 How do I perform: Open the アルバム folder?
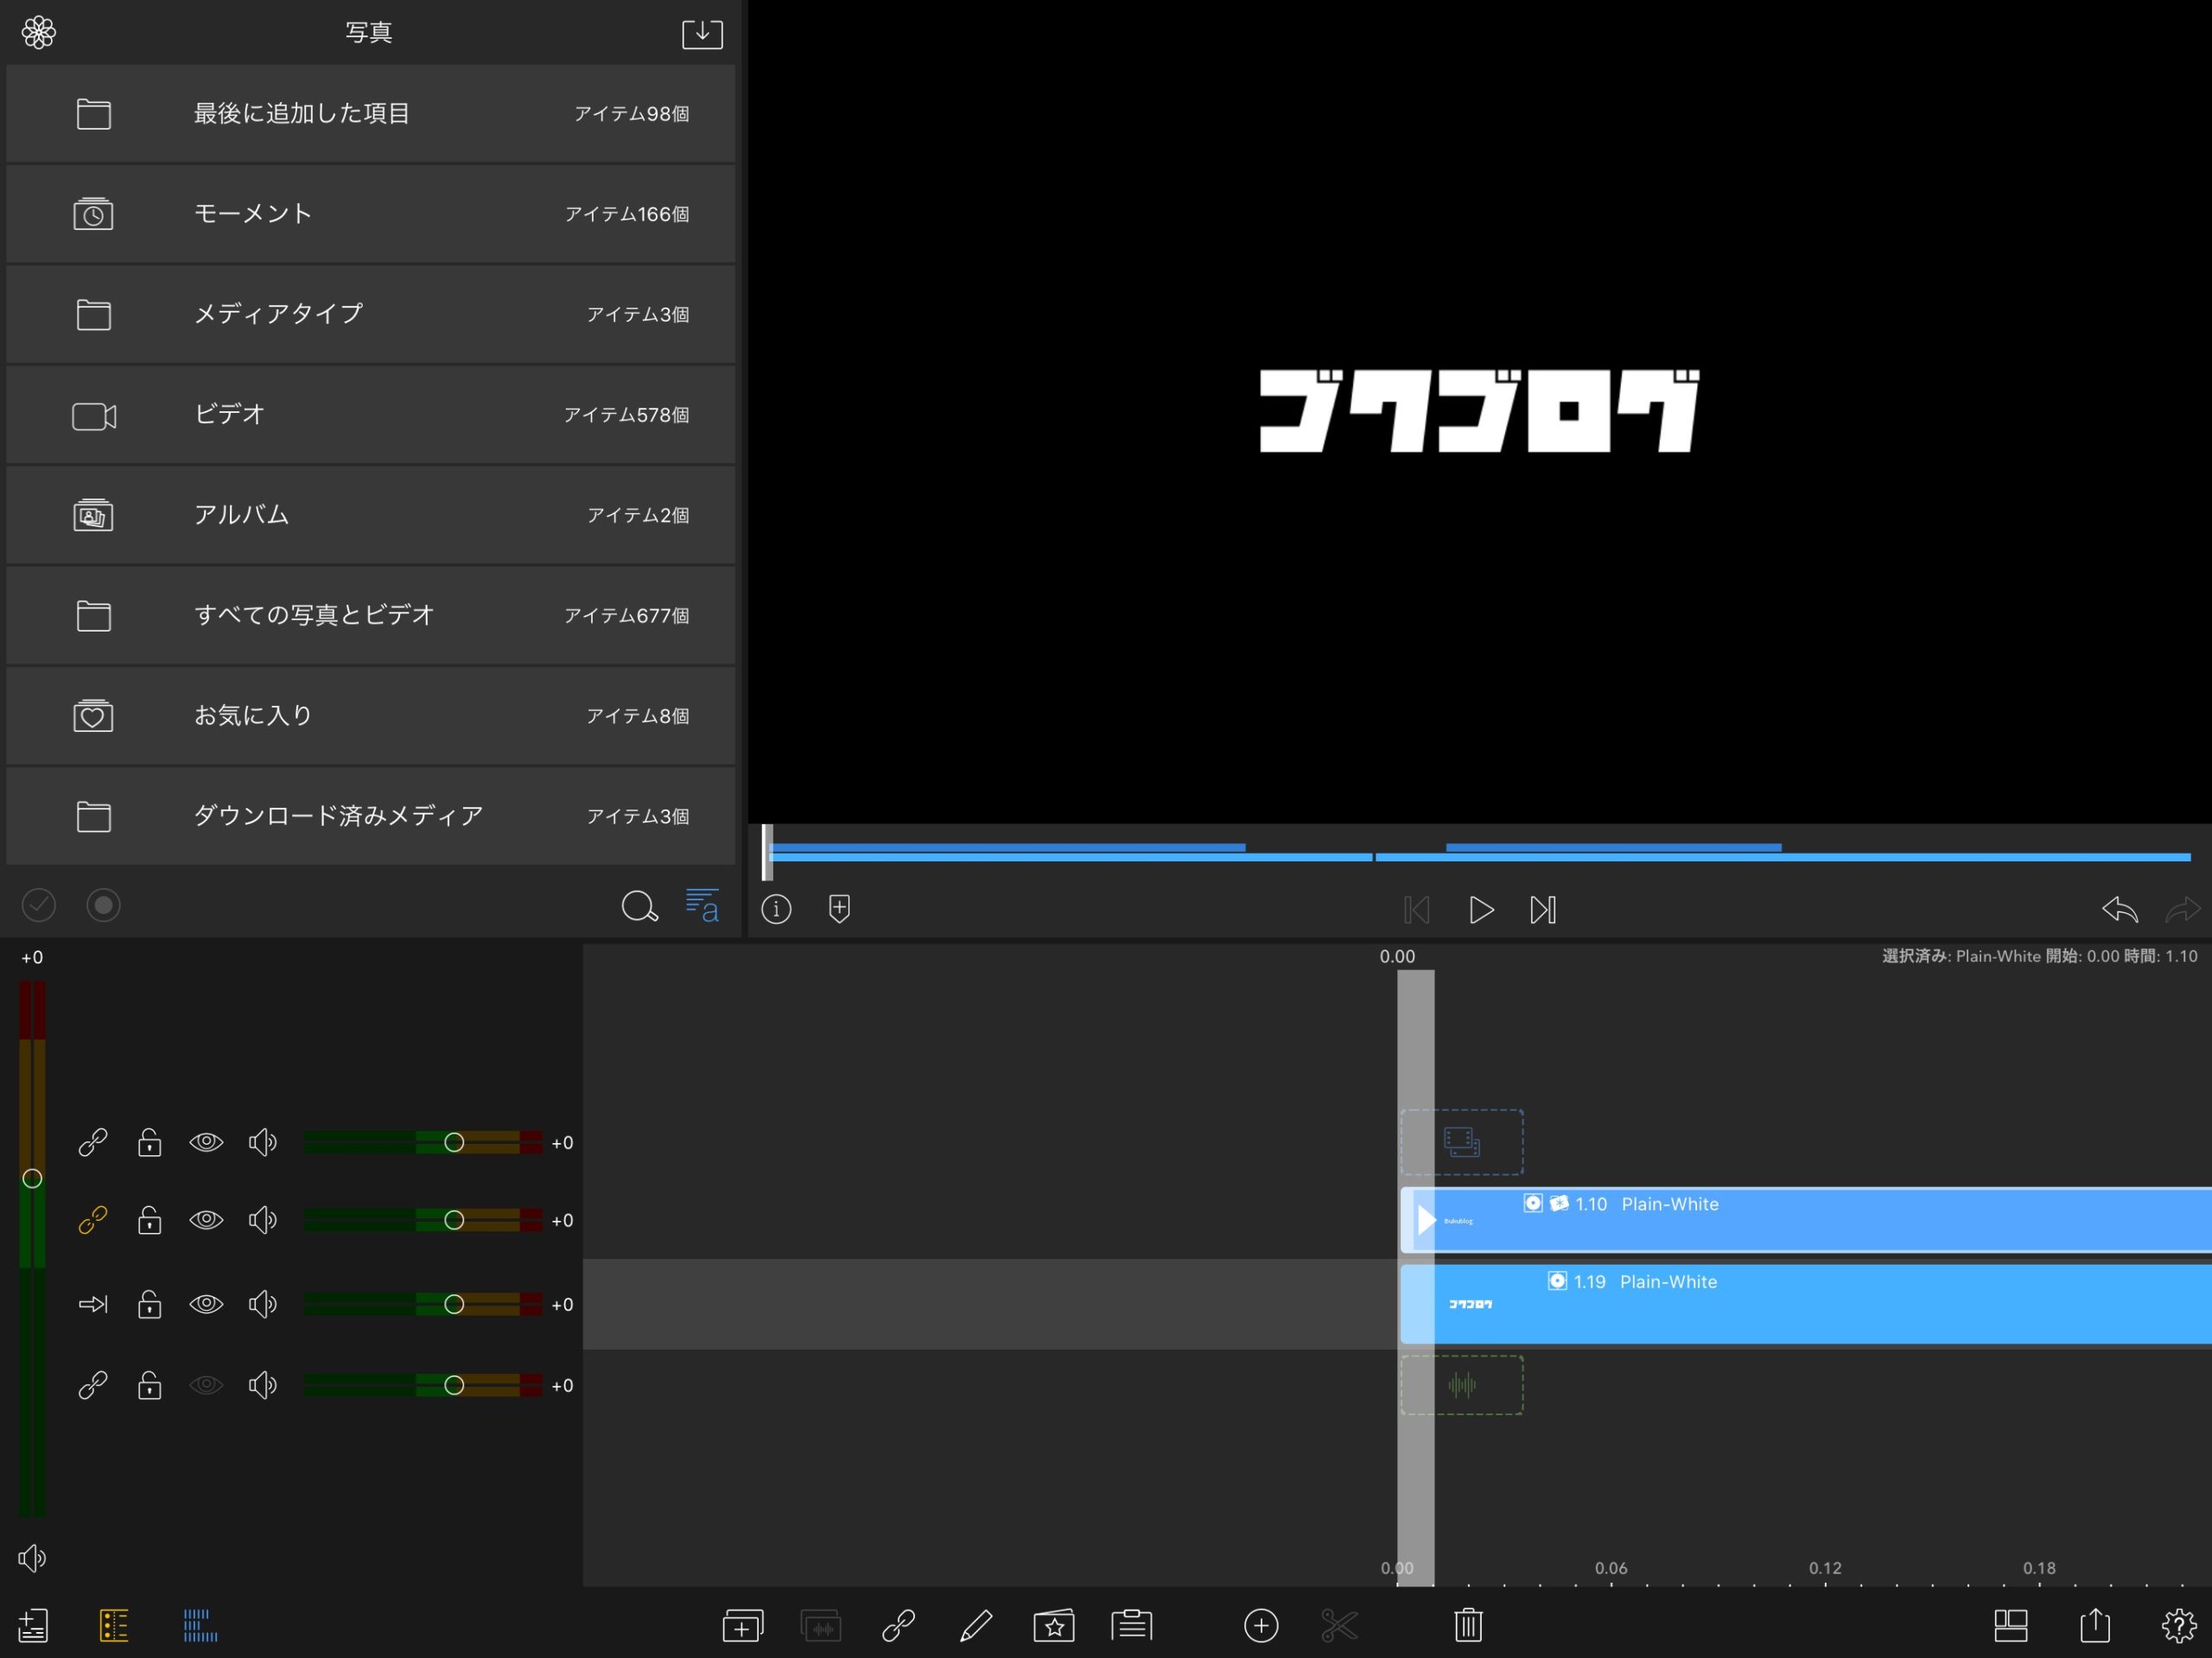pos(370,515)
